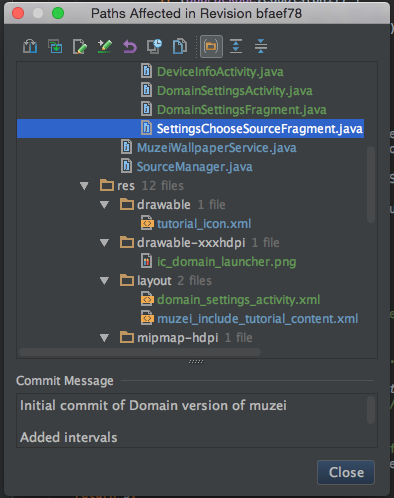Collapse the layout folder arrow
This screenshot has width=394, height=498.
(x=104, y=281)
